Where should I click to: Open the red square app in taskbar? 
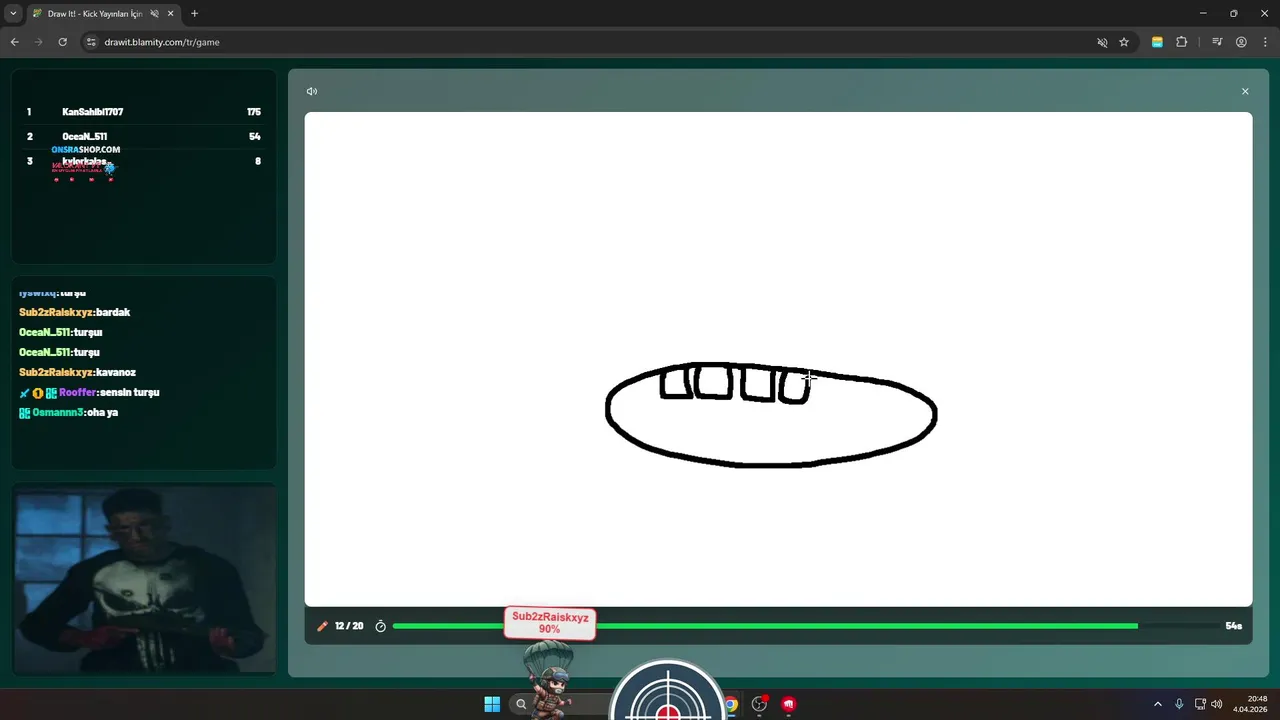pyautogui.click(x=789, y=704)
